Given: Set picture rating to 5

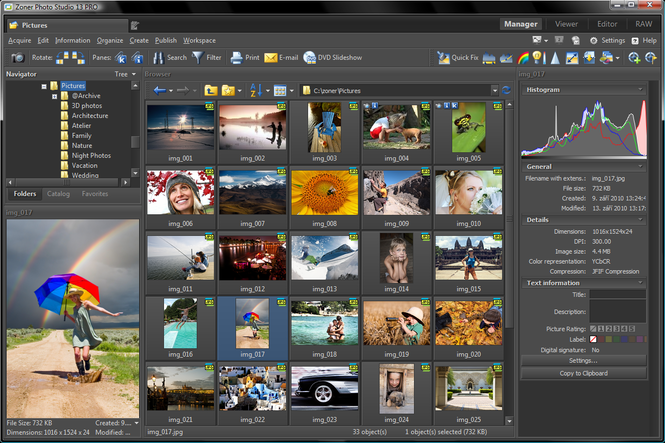Looking at the screenshot, I should click(631, 329).
